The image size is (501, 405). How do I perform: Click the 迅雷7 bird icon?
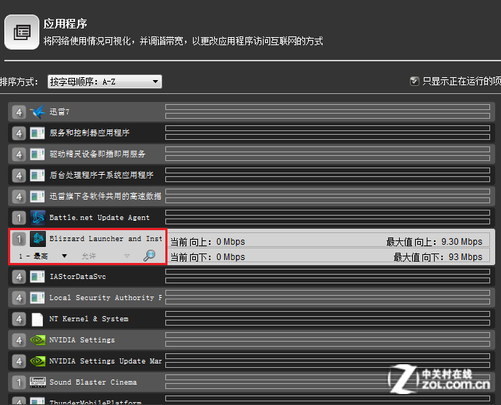(x=37, y=112)
